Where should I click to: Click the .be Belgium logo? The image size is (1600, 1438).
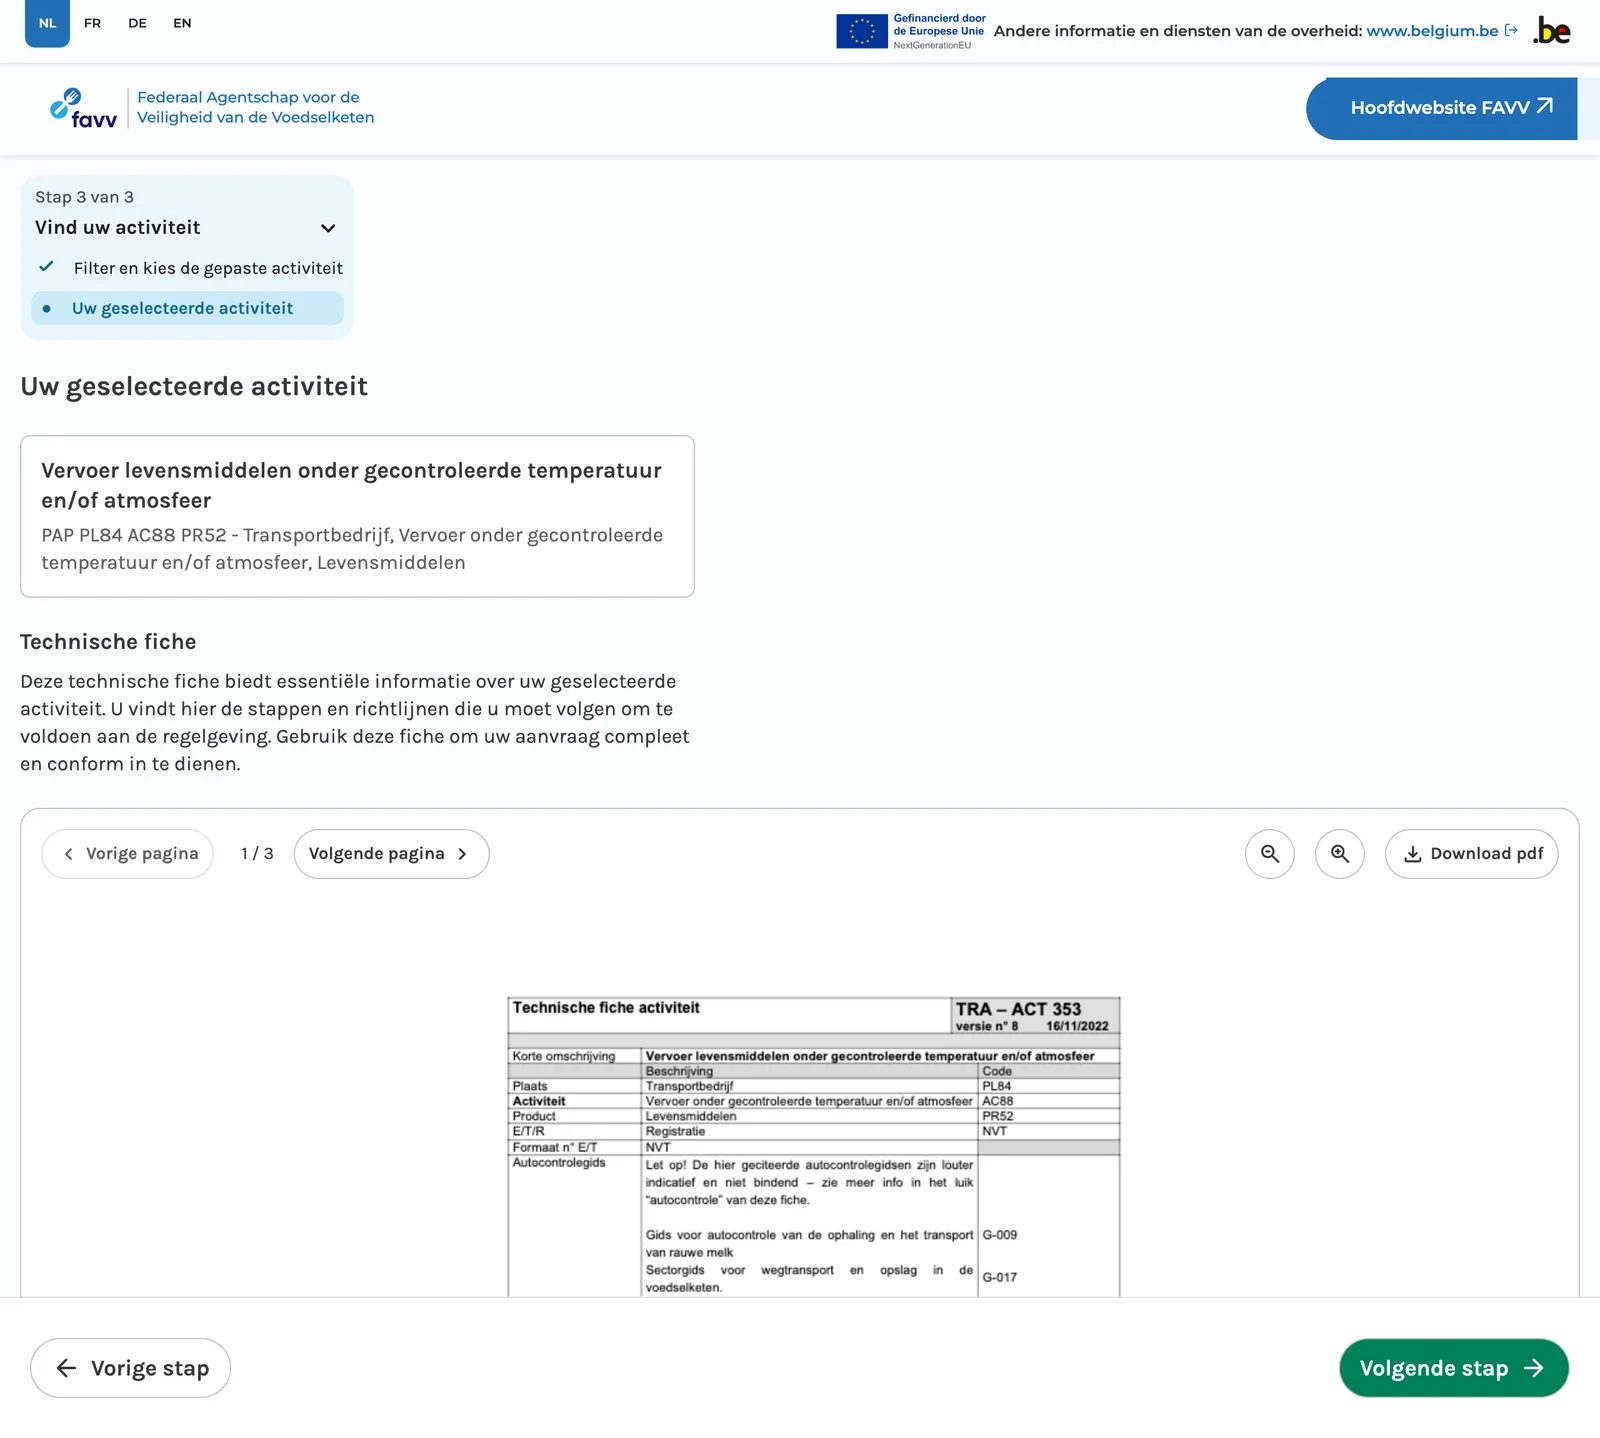click(1552, 31)
